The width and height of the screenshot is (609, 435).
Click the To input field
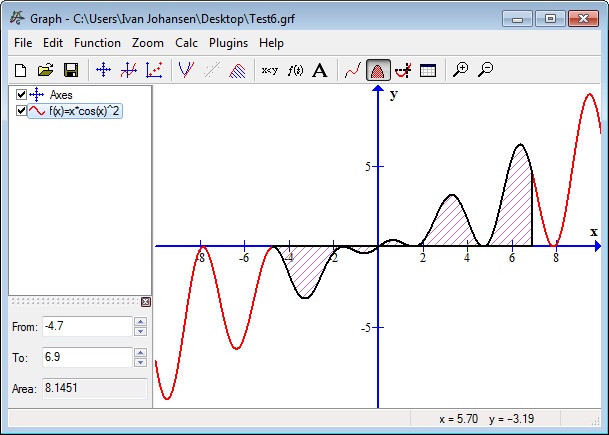coord(87,357)
